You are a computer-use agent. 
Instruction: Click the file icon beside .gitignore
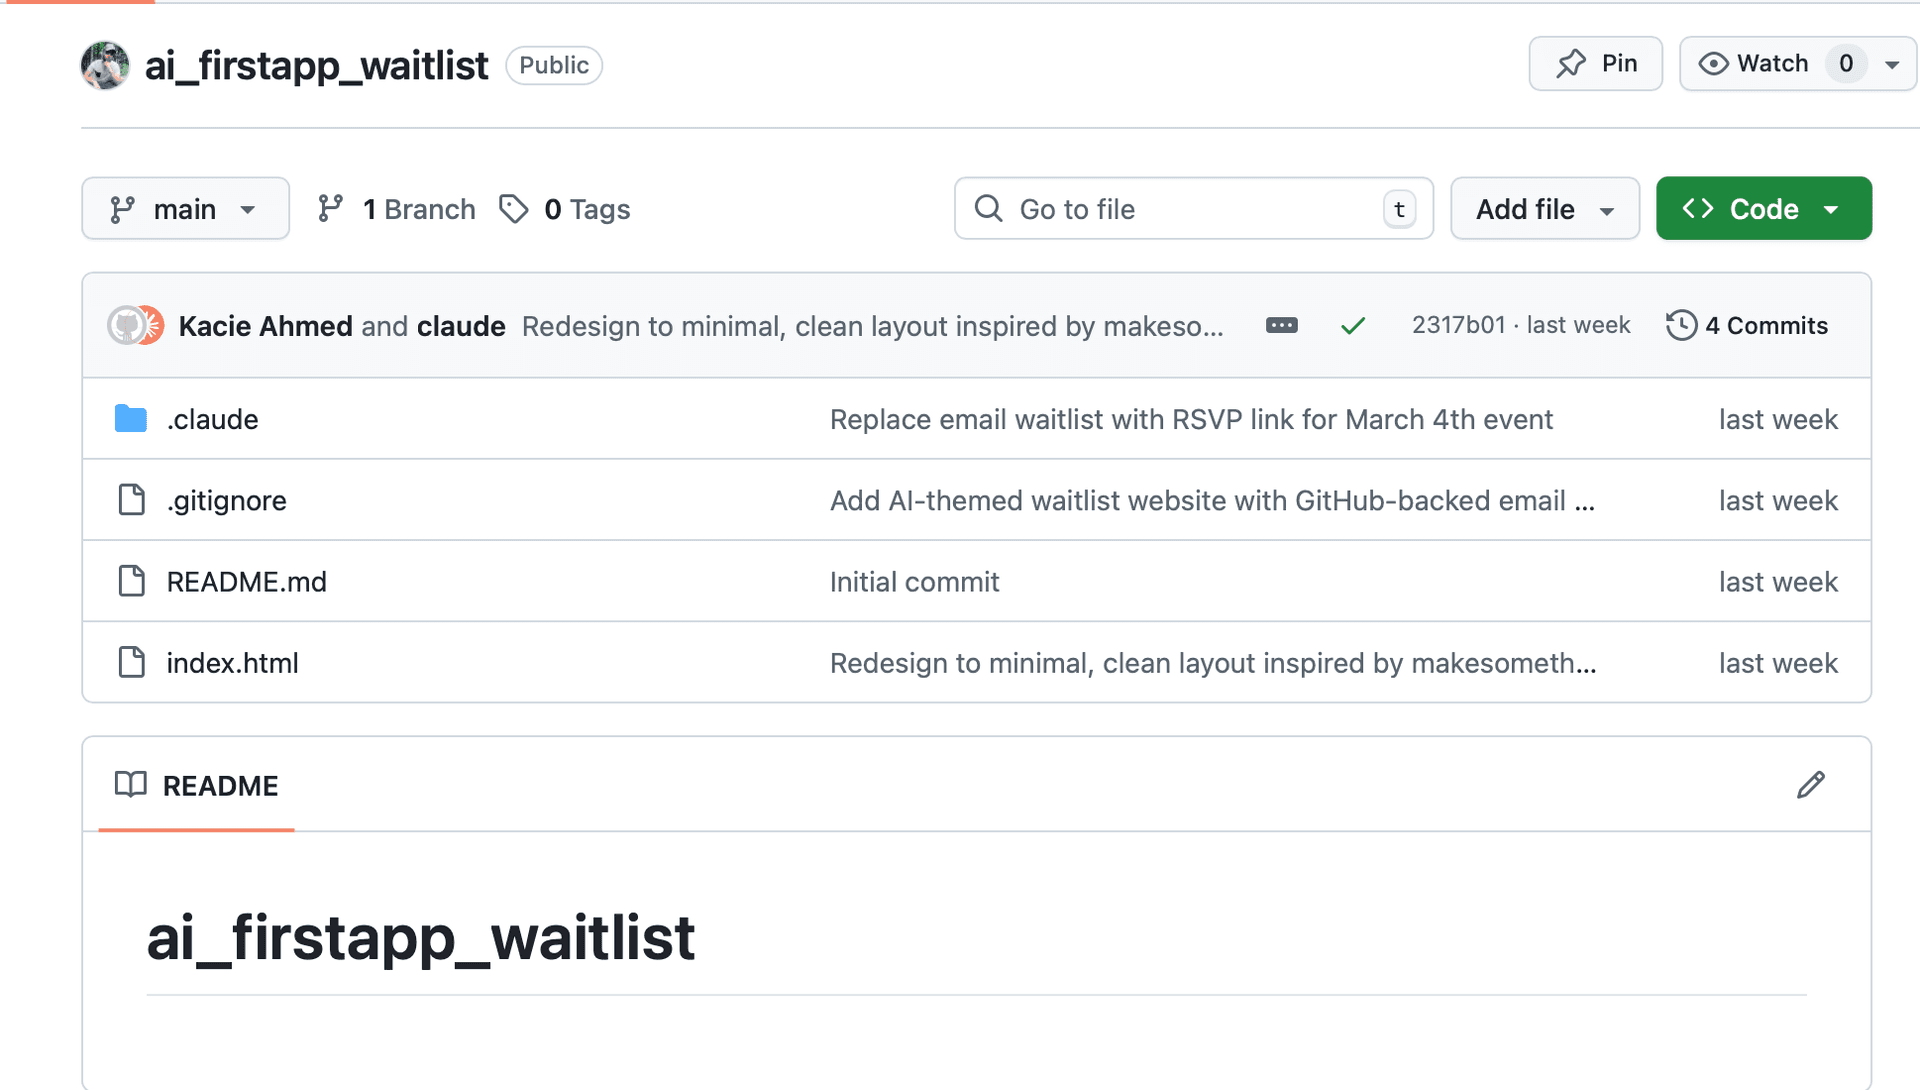pos(132,500)
